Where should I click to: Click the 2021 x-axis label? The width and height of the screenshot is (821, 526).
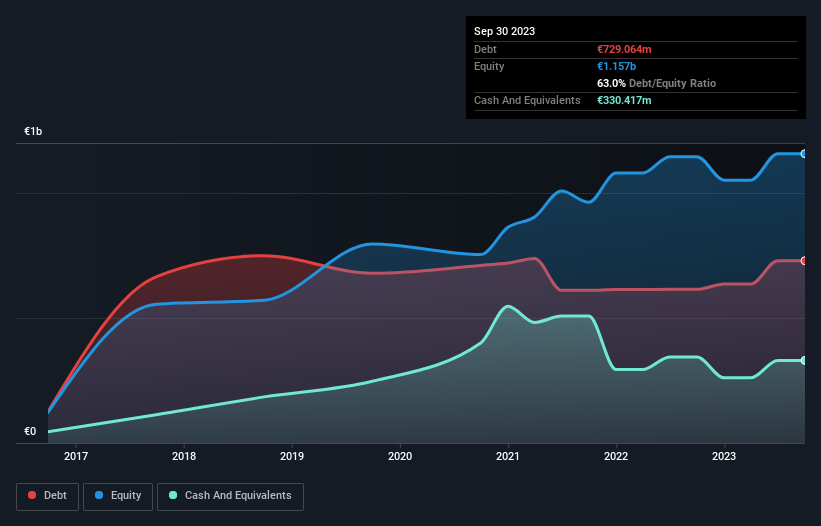(508, 456)
